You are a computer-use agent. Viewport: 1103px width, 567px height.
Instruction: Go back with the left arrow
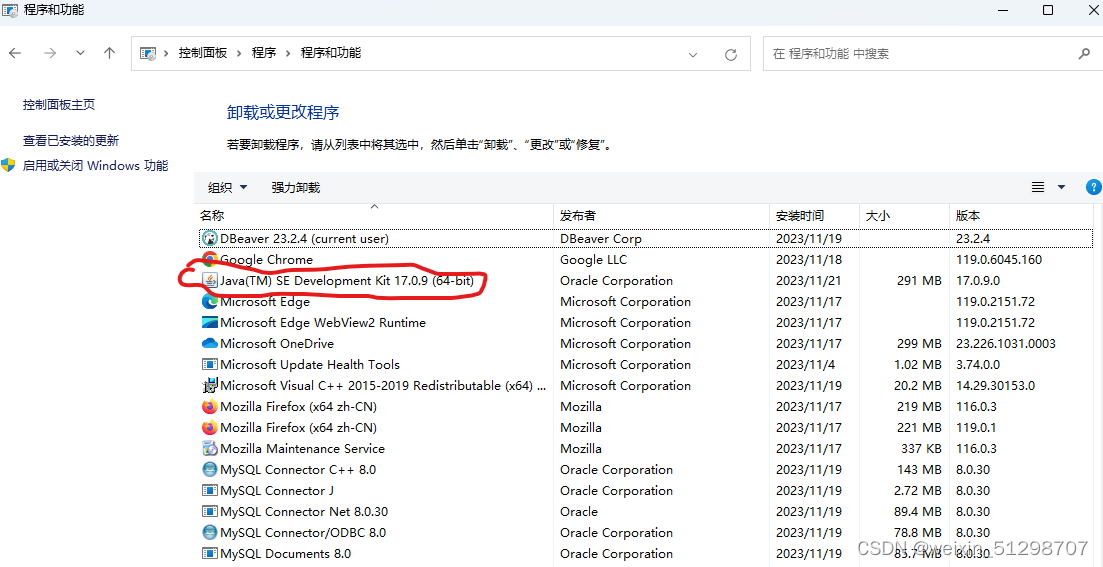[15, 53]
